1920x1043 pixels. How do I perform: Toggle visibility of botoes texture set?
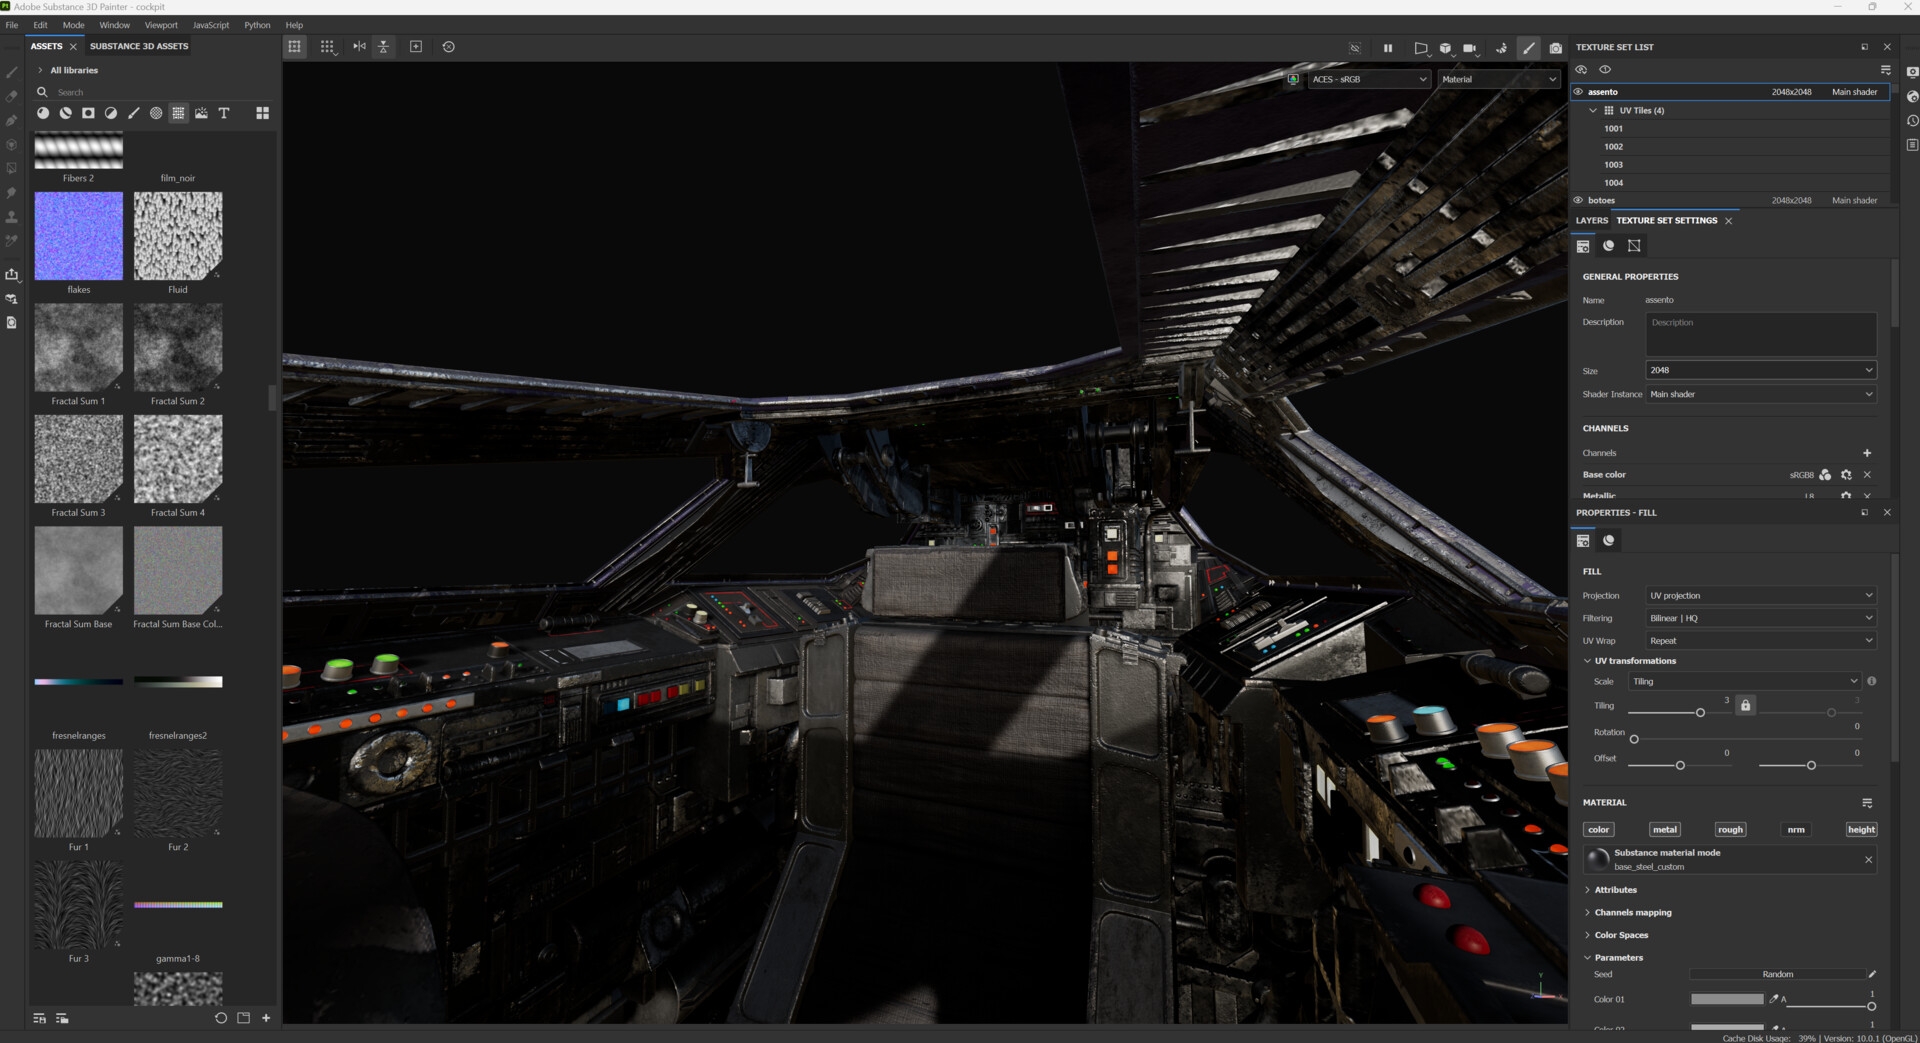1579,200
